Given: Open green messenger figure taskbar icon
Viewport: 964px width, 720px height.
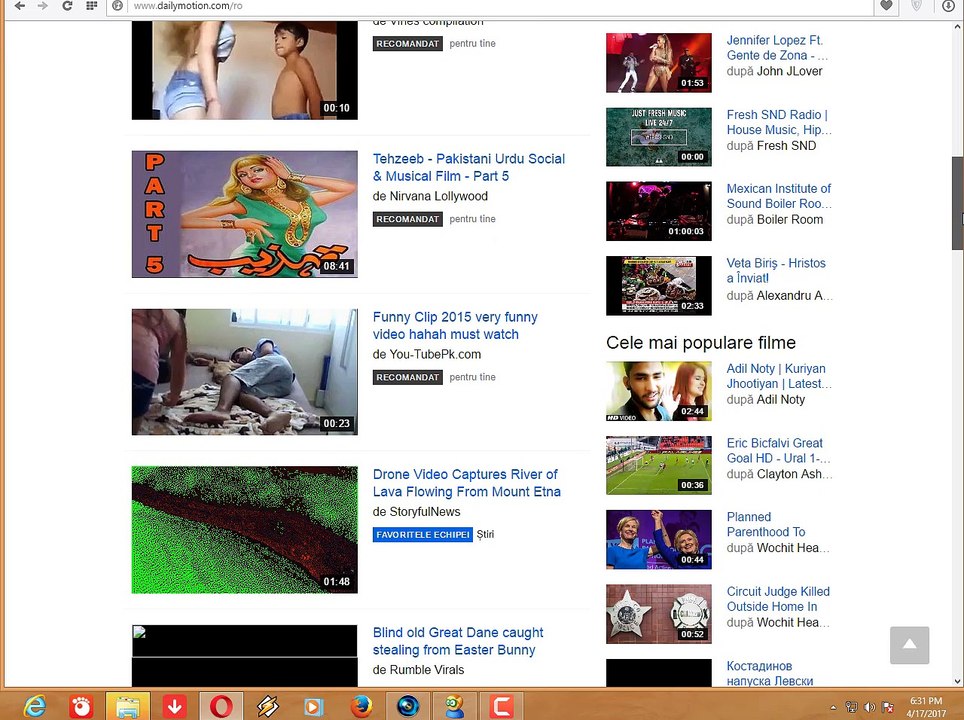Looking at the screenshot, I should [x=454, y=706].
